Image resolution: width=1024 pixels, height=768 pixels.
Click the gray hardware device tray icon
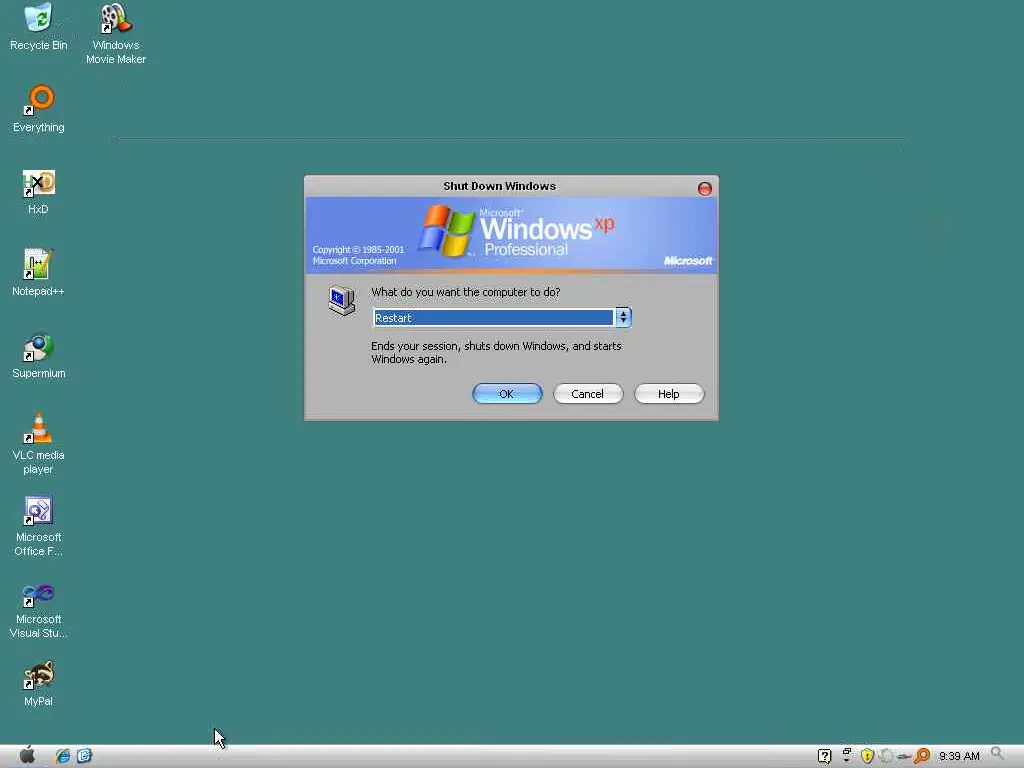pyautogui.click(x=904, y=757)
